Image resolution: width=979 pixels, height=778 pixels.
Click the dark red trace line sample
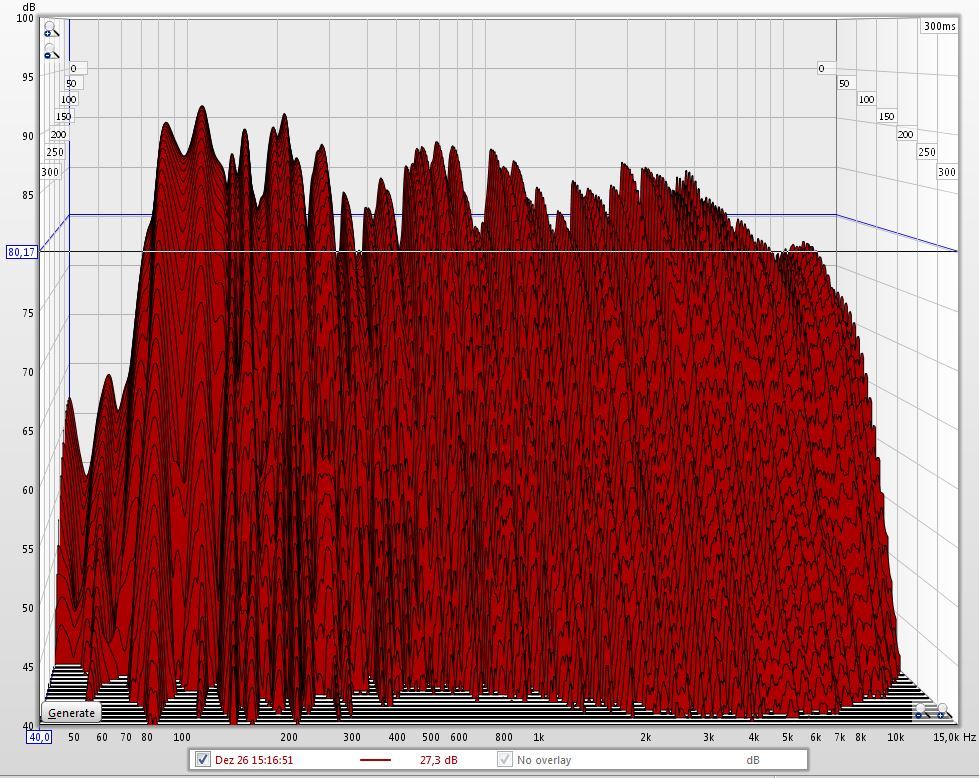pos(375,760)
